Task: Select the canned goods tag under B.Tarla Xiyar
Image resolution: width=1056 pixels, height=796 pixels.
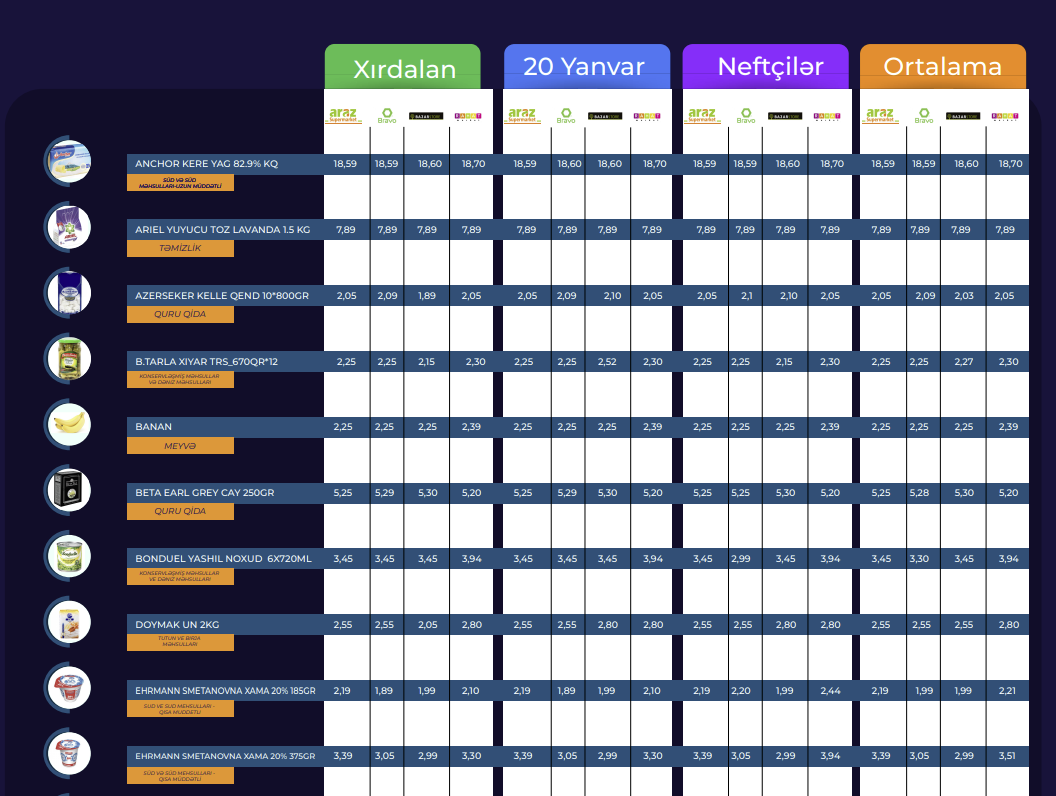Action: click(180, 380)
